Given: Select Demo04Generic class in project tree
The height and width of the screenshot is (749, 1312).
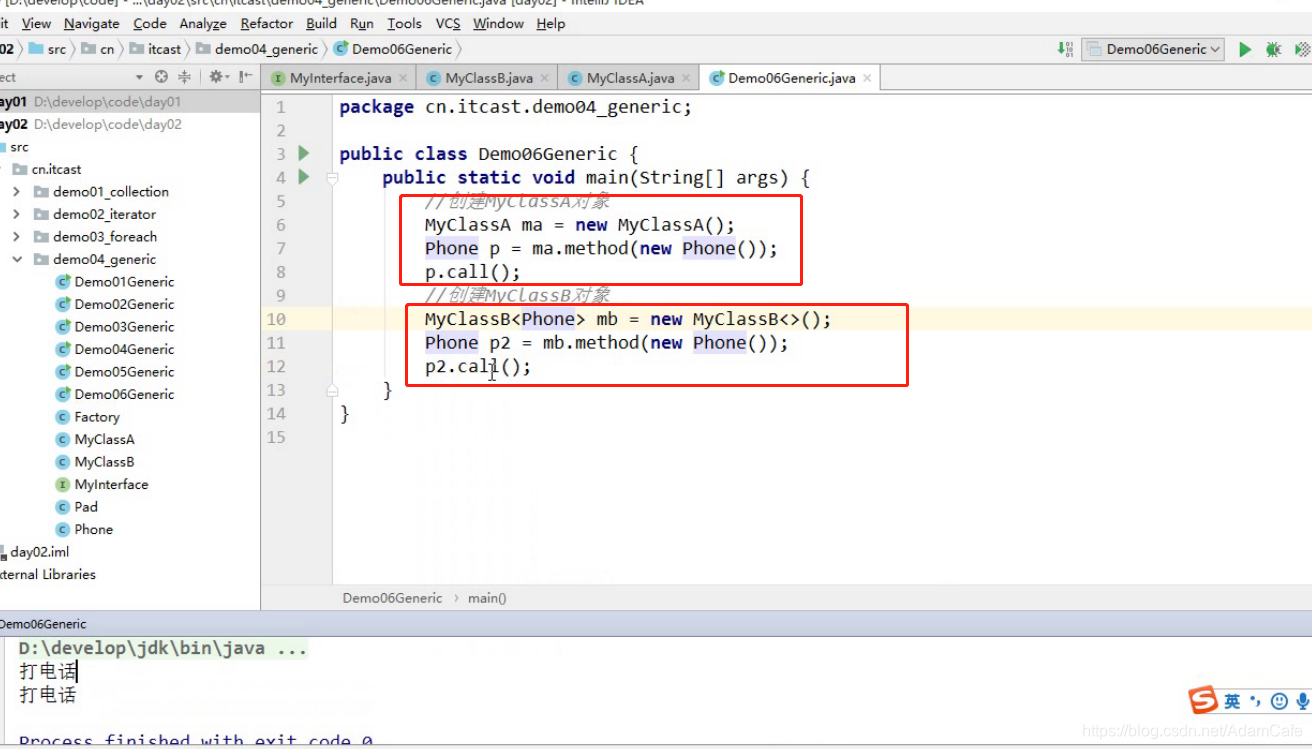Looking at the screenshot, I should point(115,349).
